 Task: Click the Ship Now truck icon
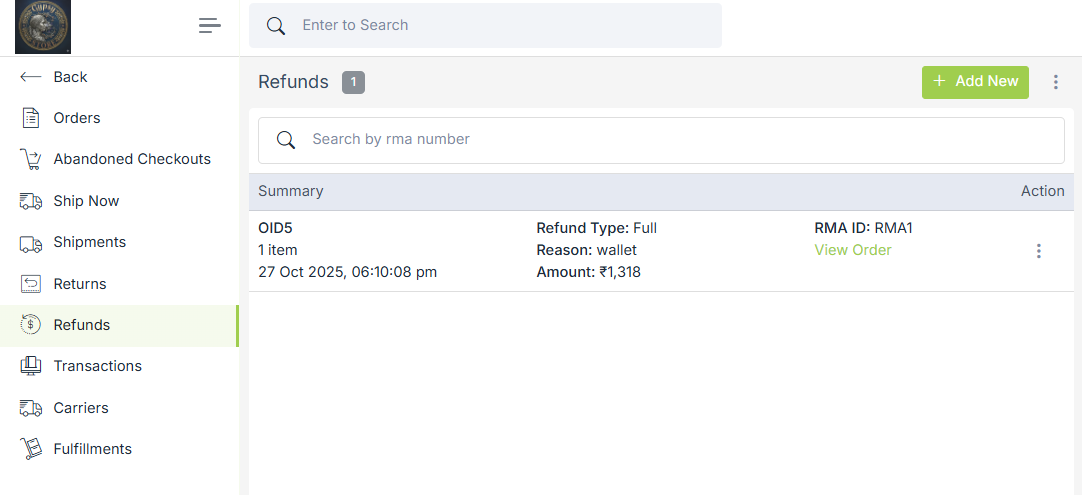tap(31, 201)
